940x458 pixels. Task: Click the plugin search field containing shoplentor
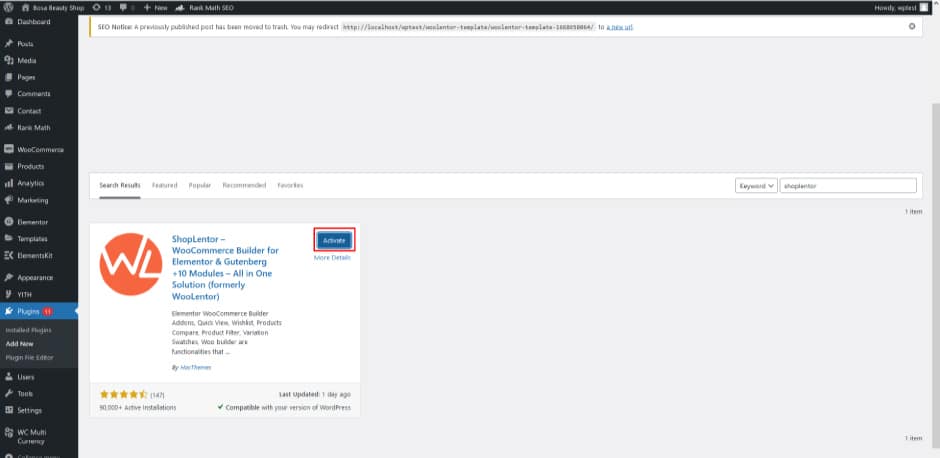(x=847, y=186)
